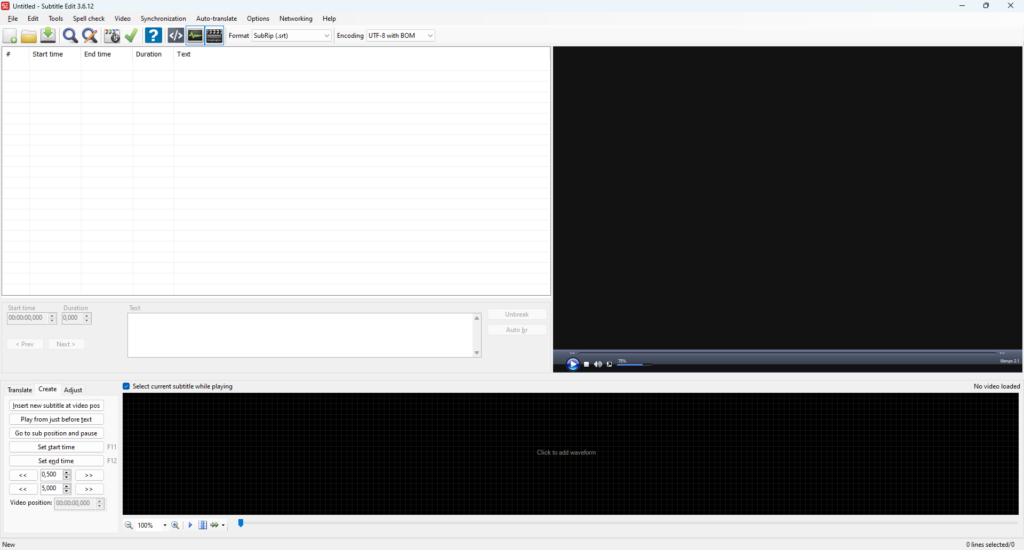
Task: Open the Encoding dropdown UTF-8 with BOM
Action: tap(400, 36)
